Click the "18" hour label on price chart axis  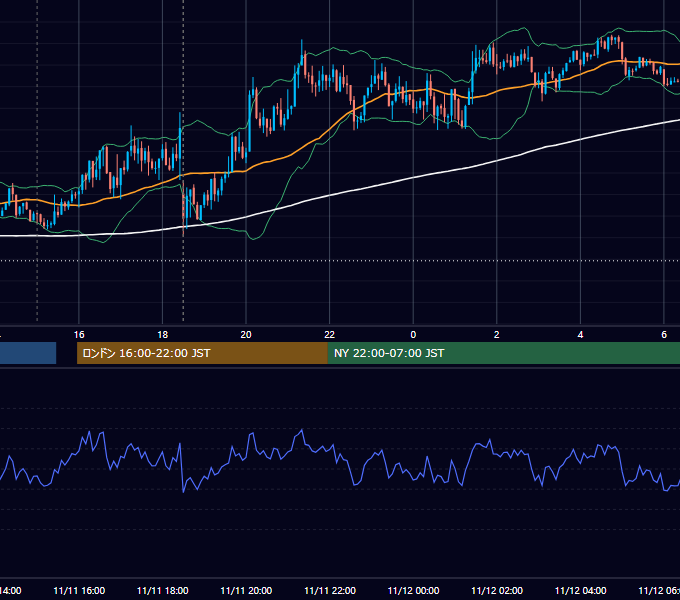[x=162, y=335]
